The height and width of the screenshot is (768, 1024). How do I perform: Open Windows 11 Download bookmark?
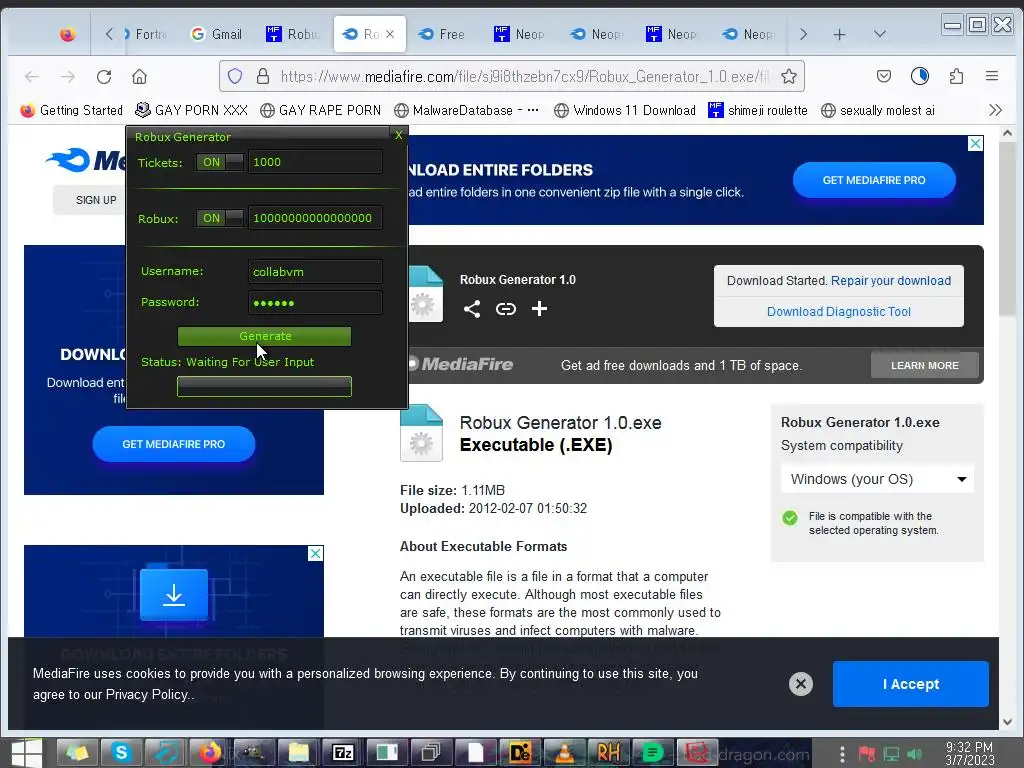625,110
